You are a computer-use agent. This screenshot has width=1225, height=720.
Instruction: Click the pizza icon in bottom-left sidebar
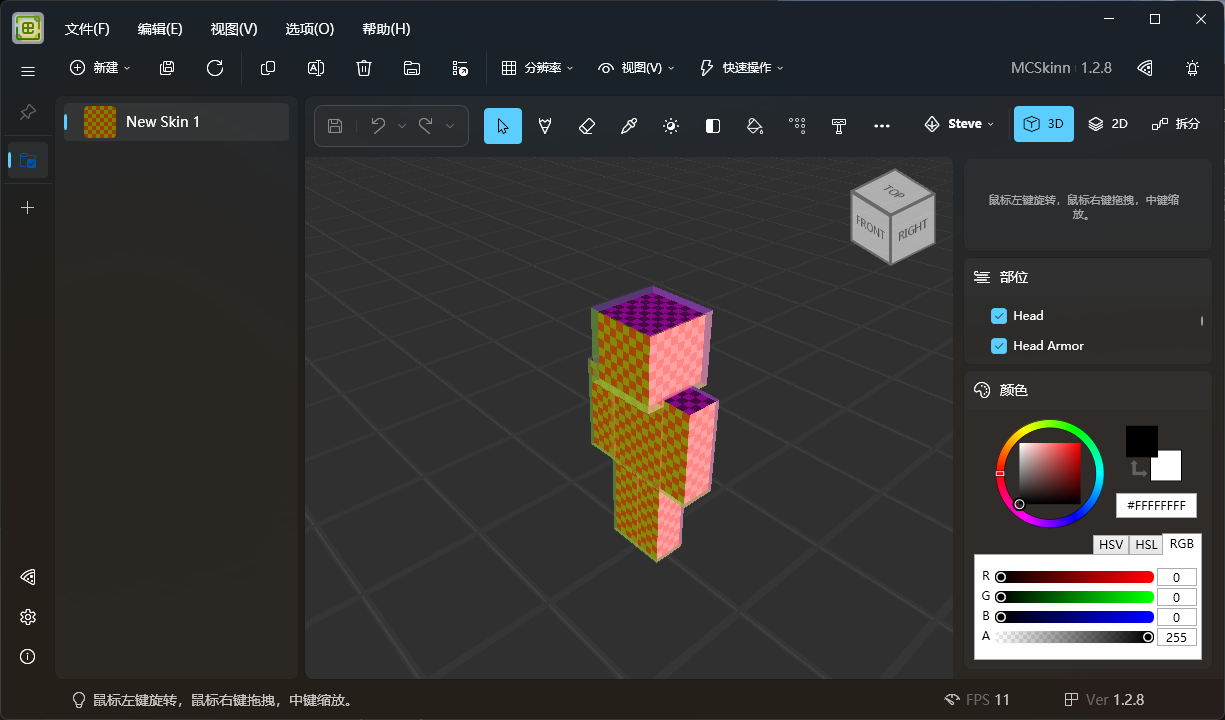point(28,577)
